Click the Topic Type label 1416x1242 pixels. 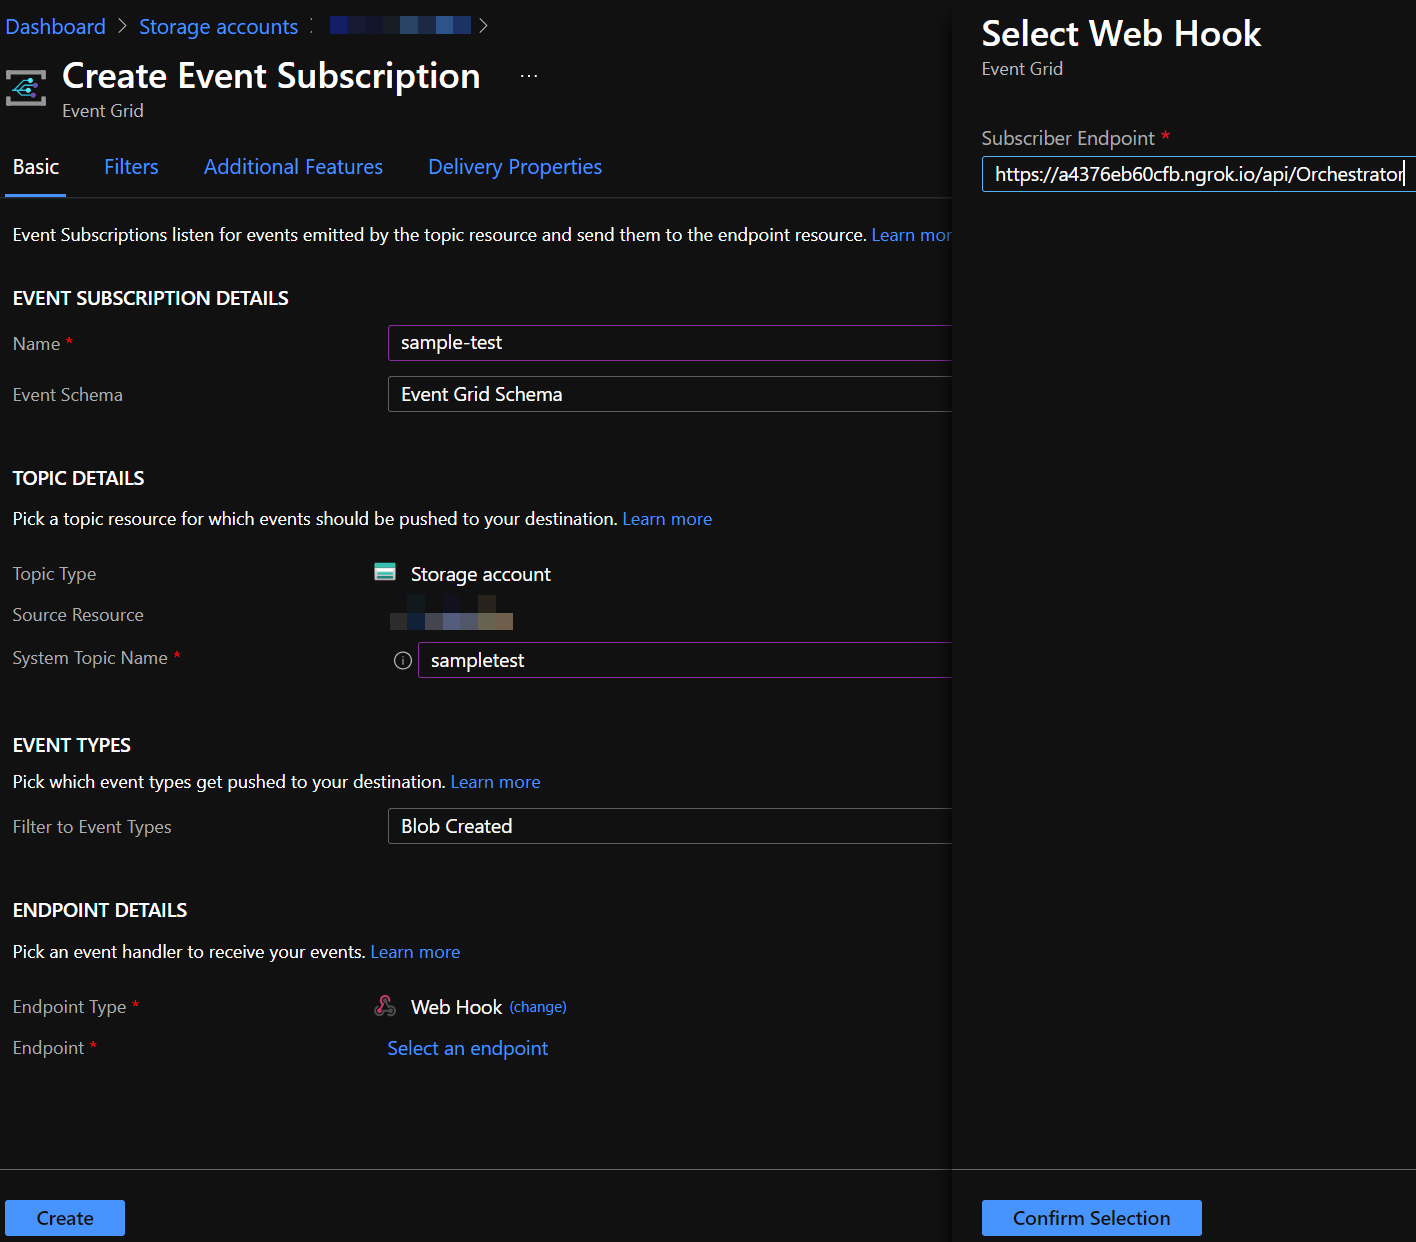pos(55,574)
